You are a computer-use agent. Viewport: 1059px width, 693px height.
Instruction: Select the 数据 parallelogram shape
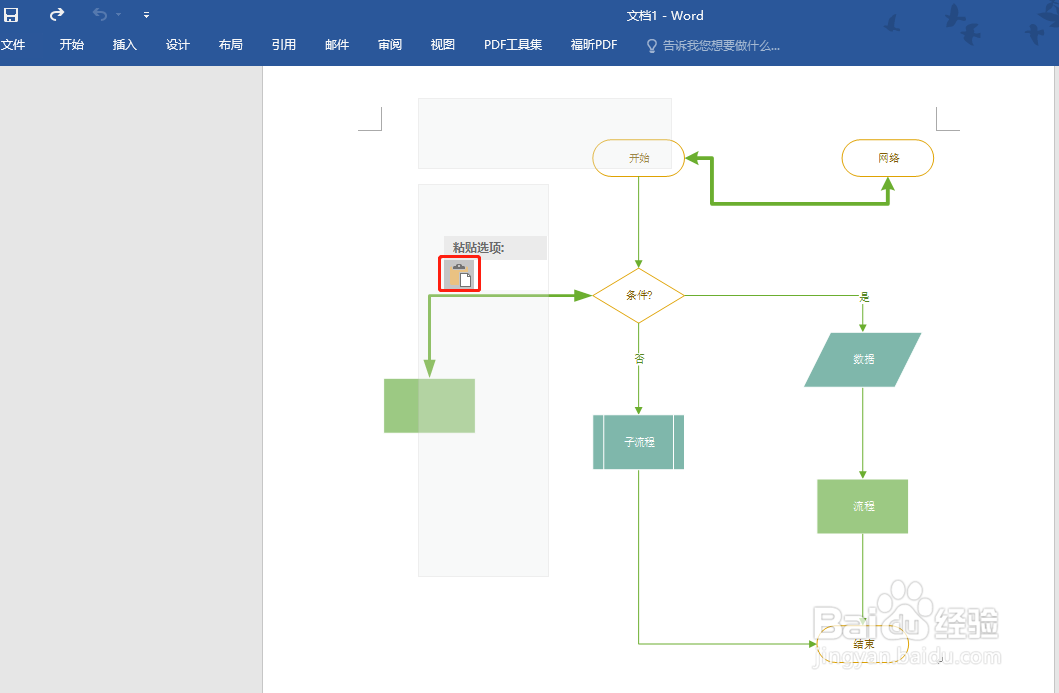coord(862,359)
